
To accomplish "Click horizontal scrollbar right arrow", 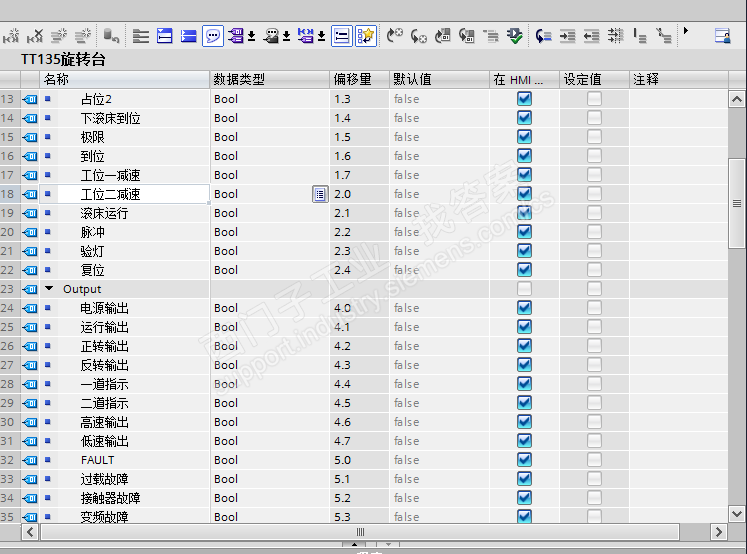I will 718,532.
